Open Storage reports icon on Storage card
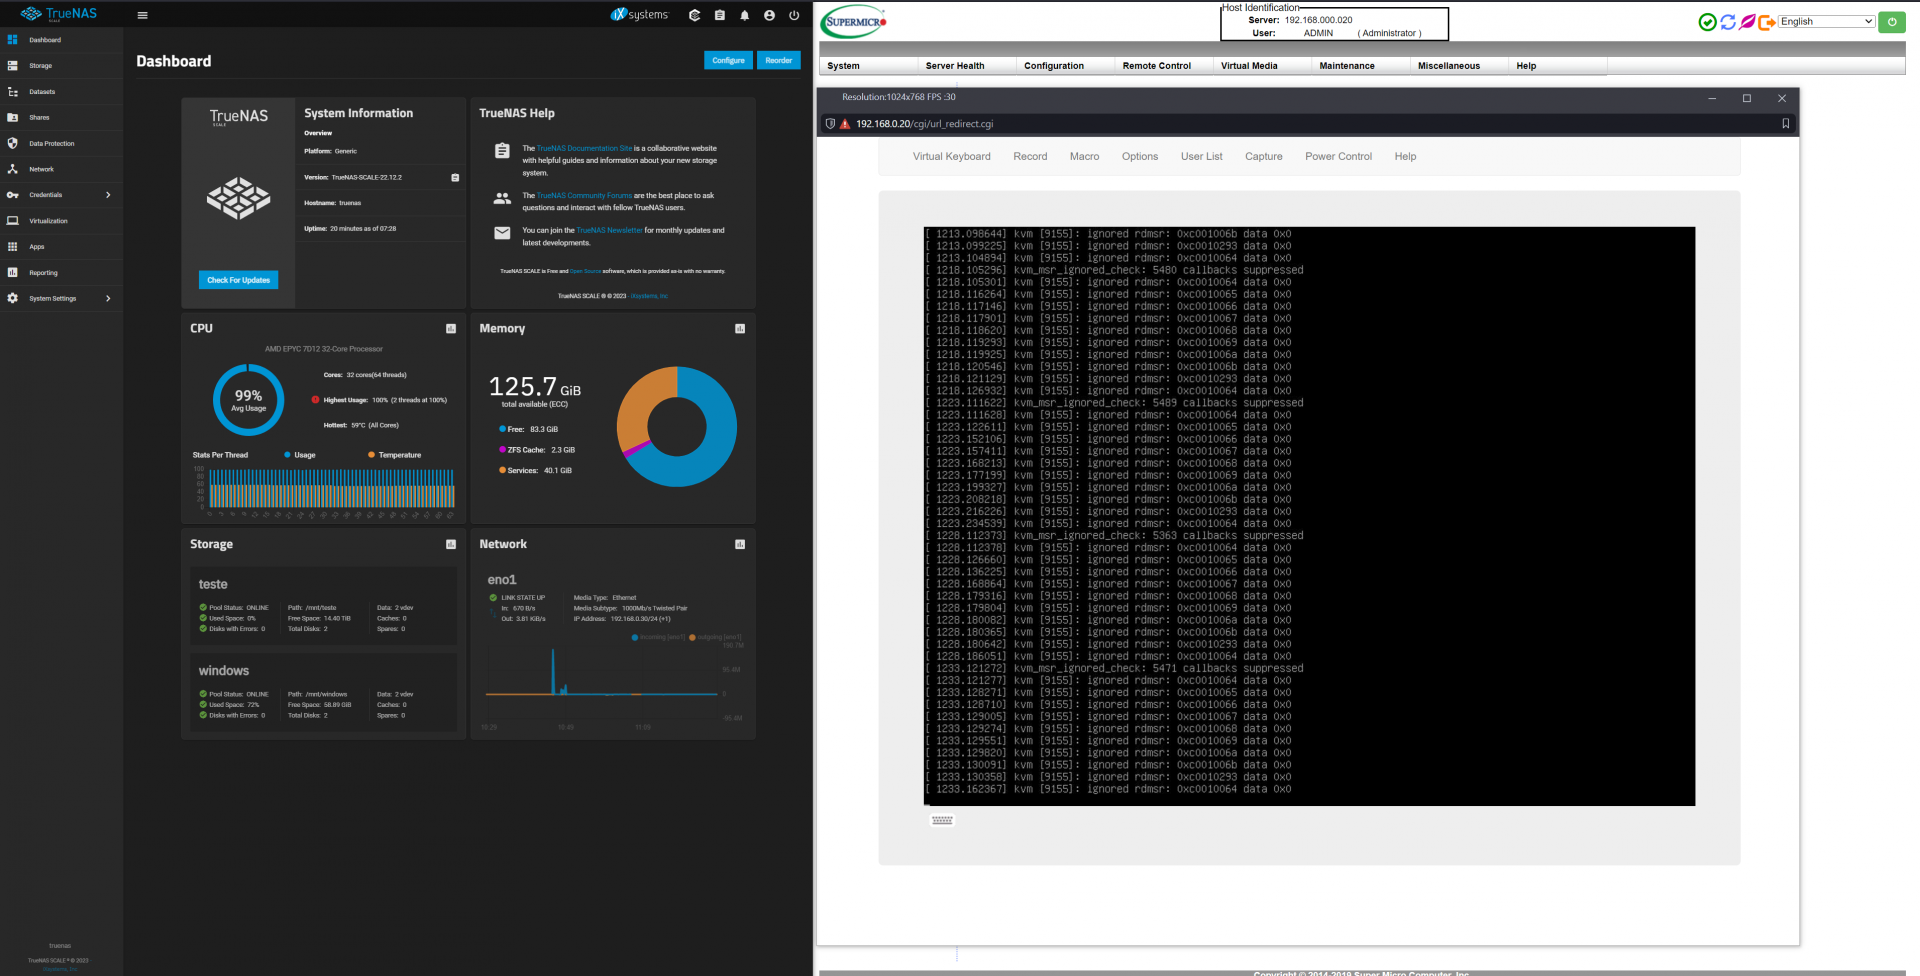1920x976 pixels. 451,544
